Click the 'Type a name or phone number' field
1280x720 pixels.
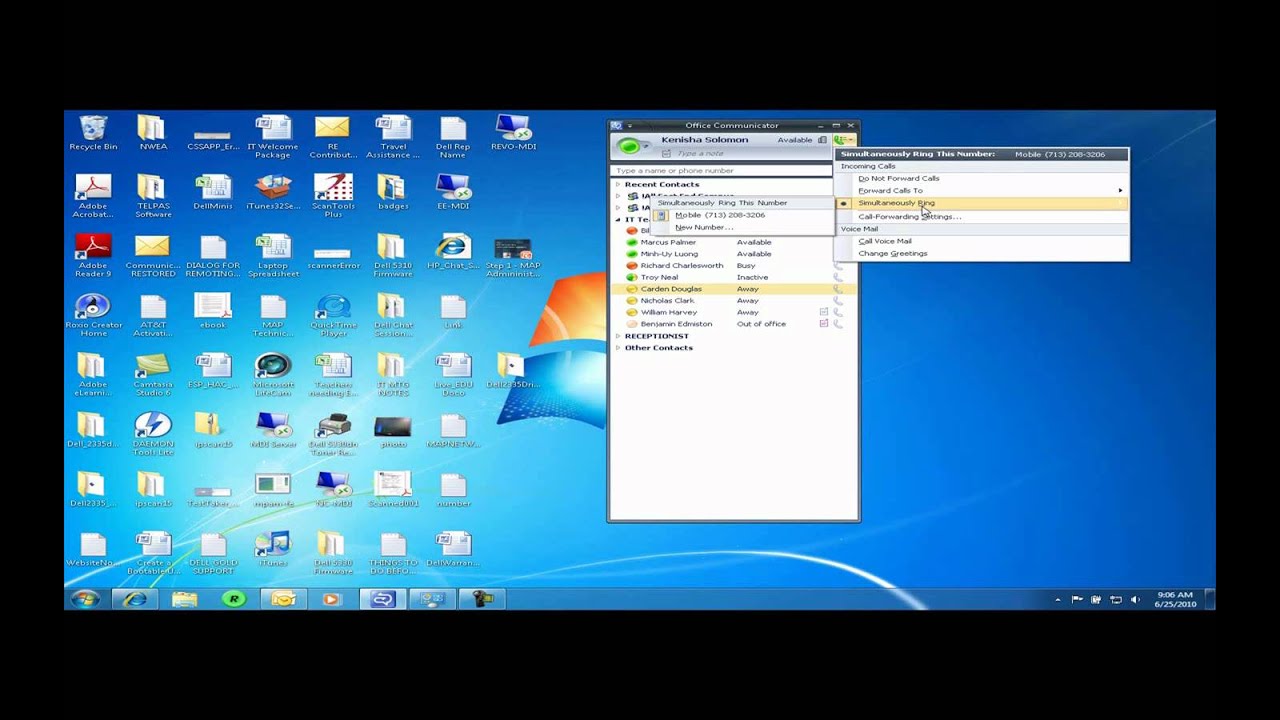pyautogui.click(x=721, y=171)
